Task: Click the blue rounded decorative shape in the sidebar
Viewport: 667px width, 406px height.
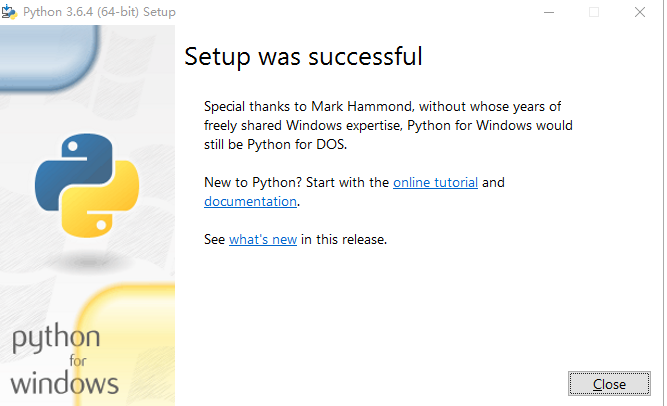Action: (49, 57)
